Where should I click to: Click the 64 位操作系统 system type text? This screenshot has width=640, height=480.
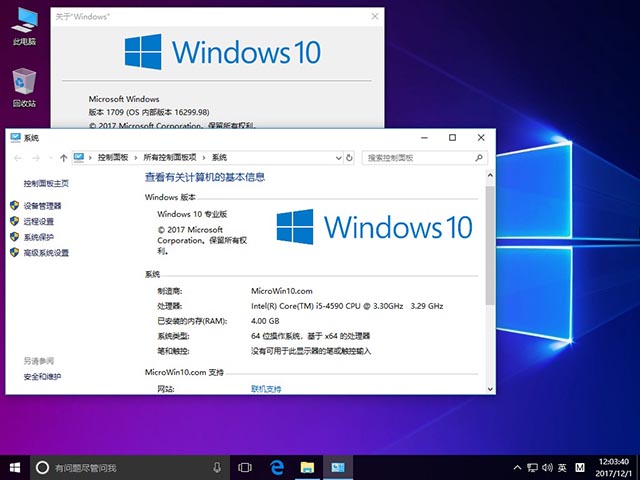[310, 336]
